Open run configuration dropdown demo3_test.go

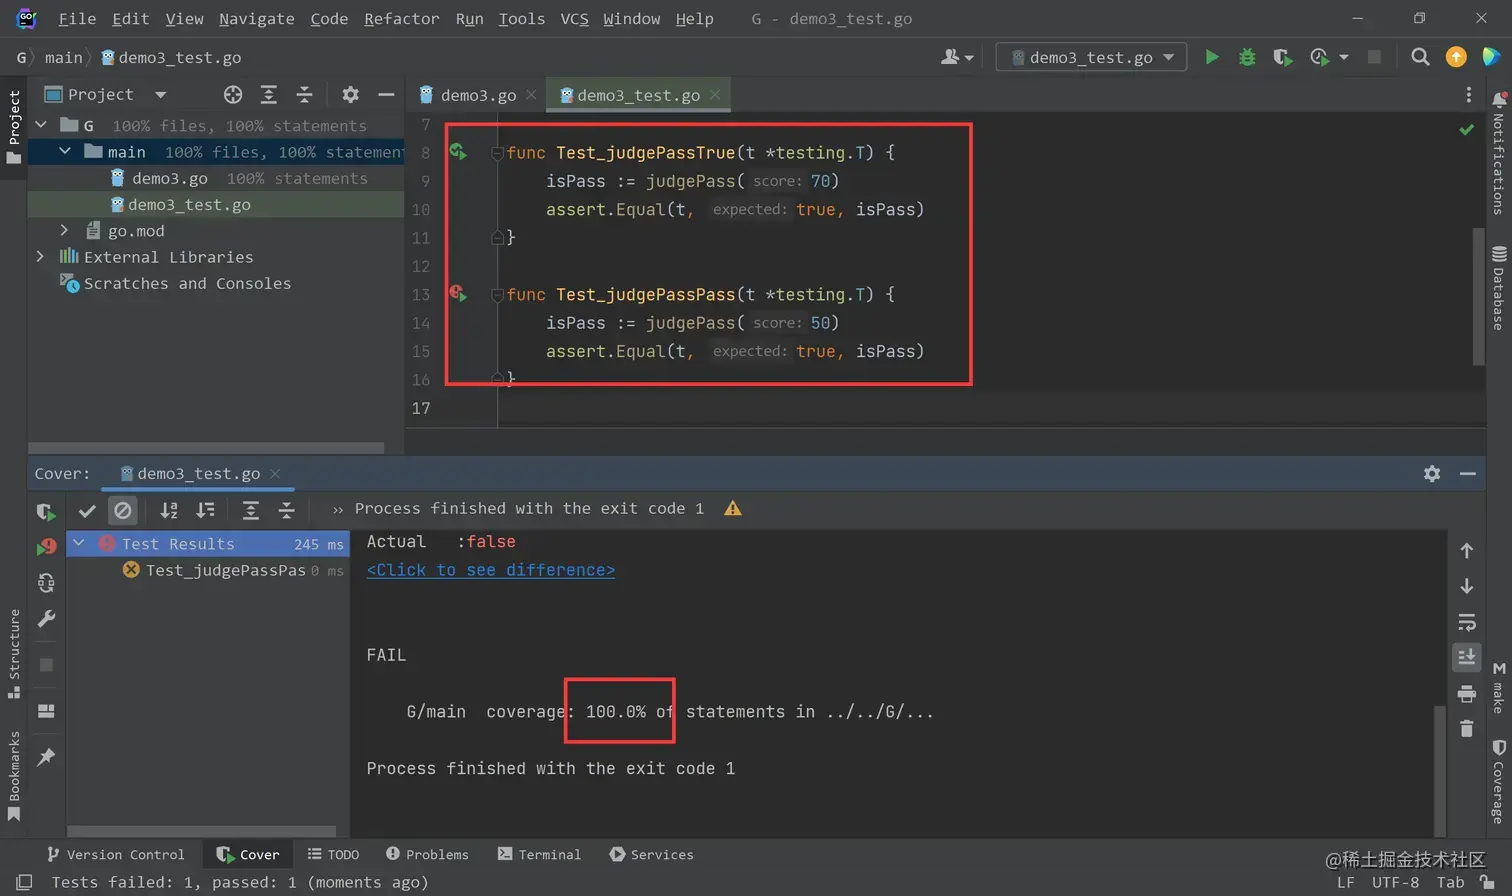tap(1091, 57)
